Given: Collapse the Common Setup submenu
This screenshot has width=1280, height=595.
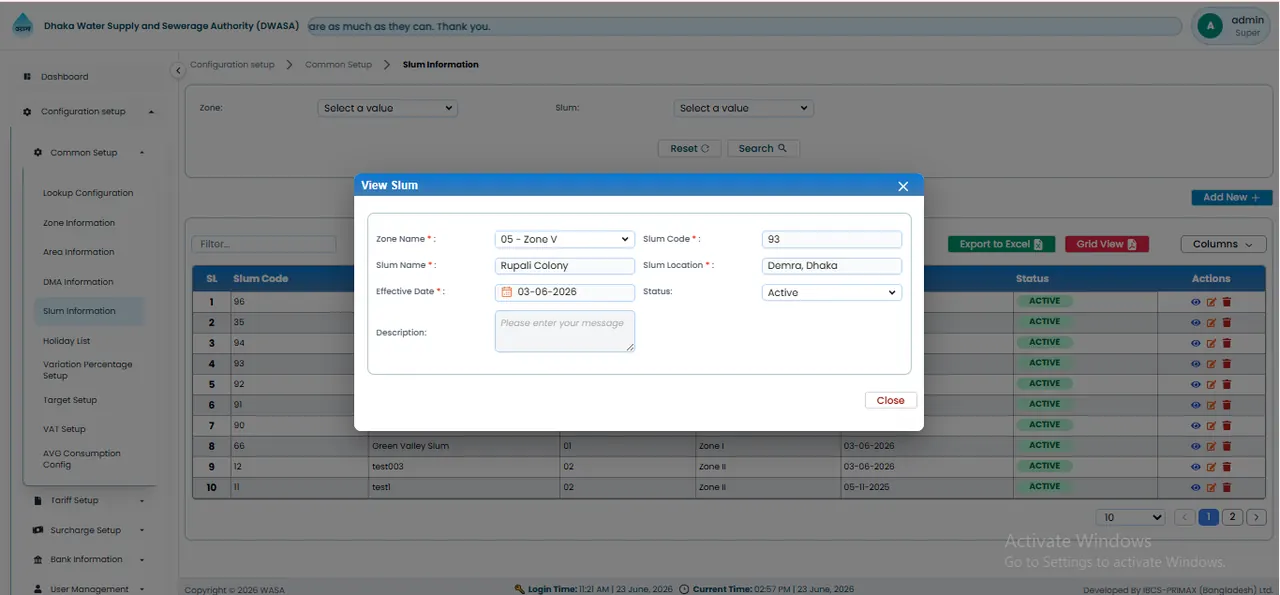Looking at the screenshot, I should coord(89,153).
